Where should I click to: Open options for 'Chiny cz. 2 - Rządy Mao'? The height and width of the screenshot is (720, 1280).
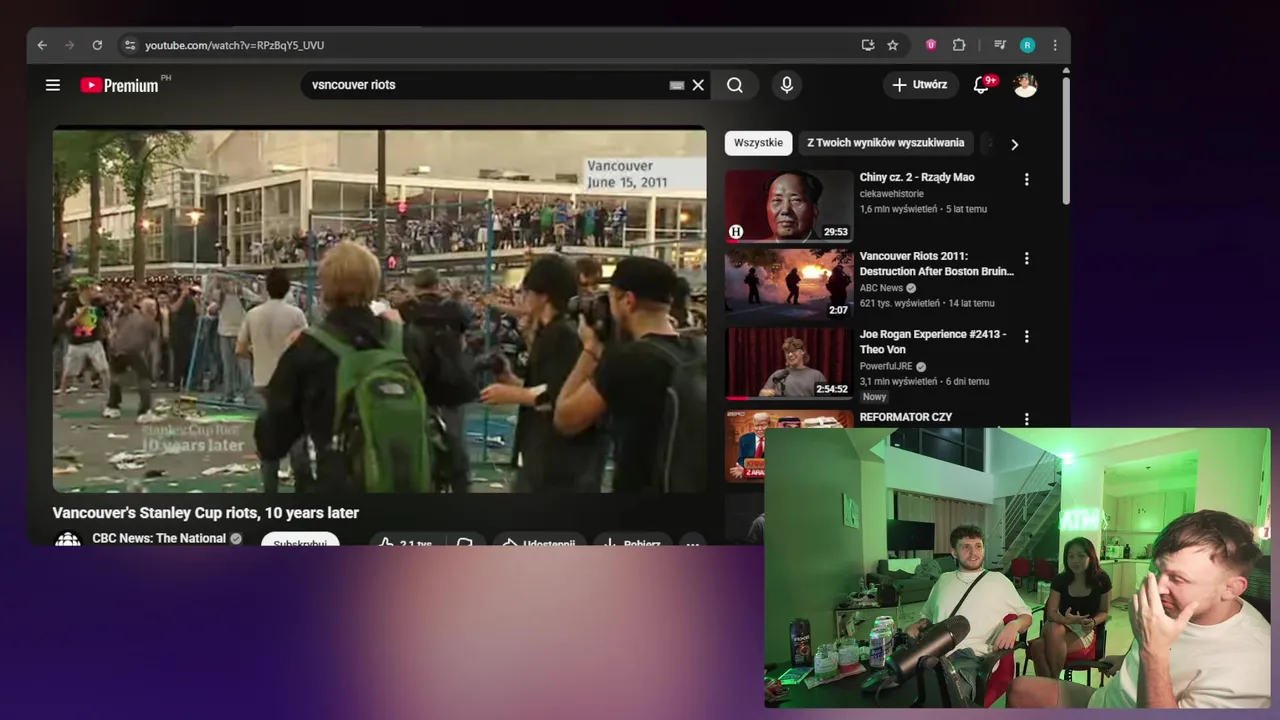1026,180
